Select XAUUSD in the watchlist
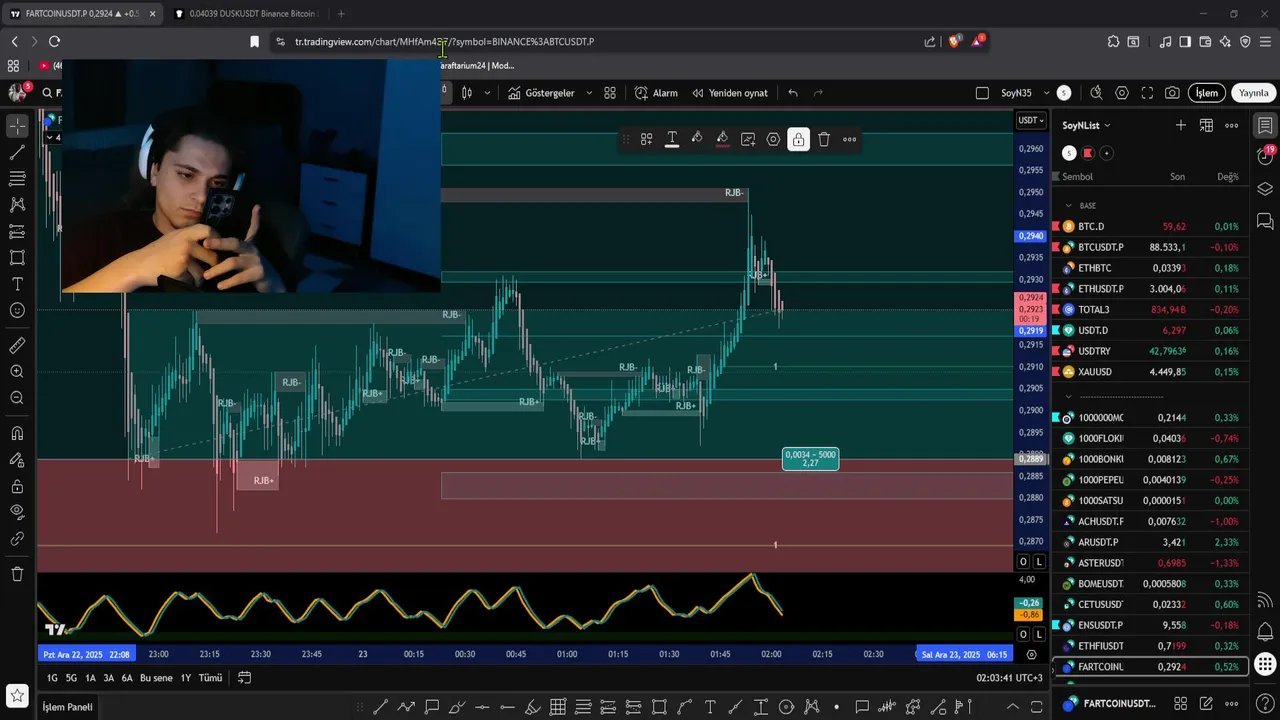This screenshot has width=1280, height=720. 1151,372
